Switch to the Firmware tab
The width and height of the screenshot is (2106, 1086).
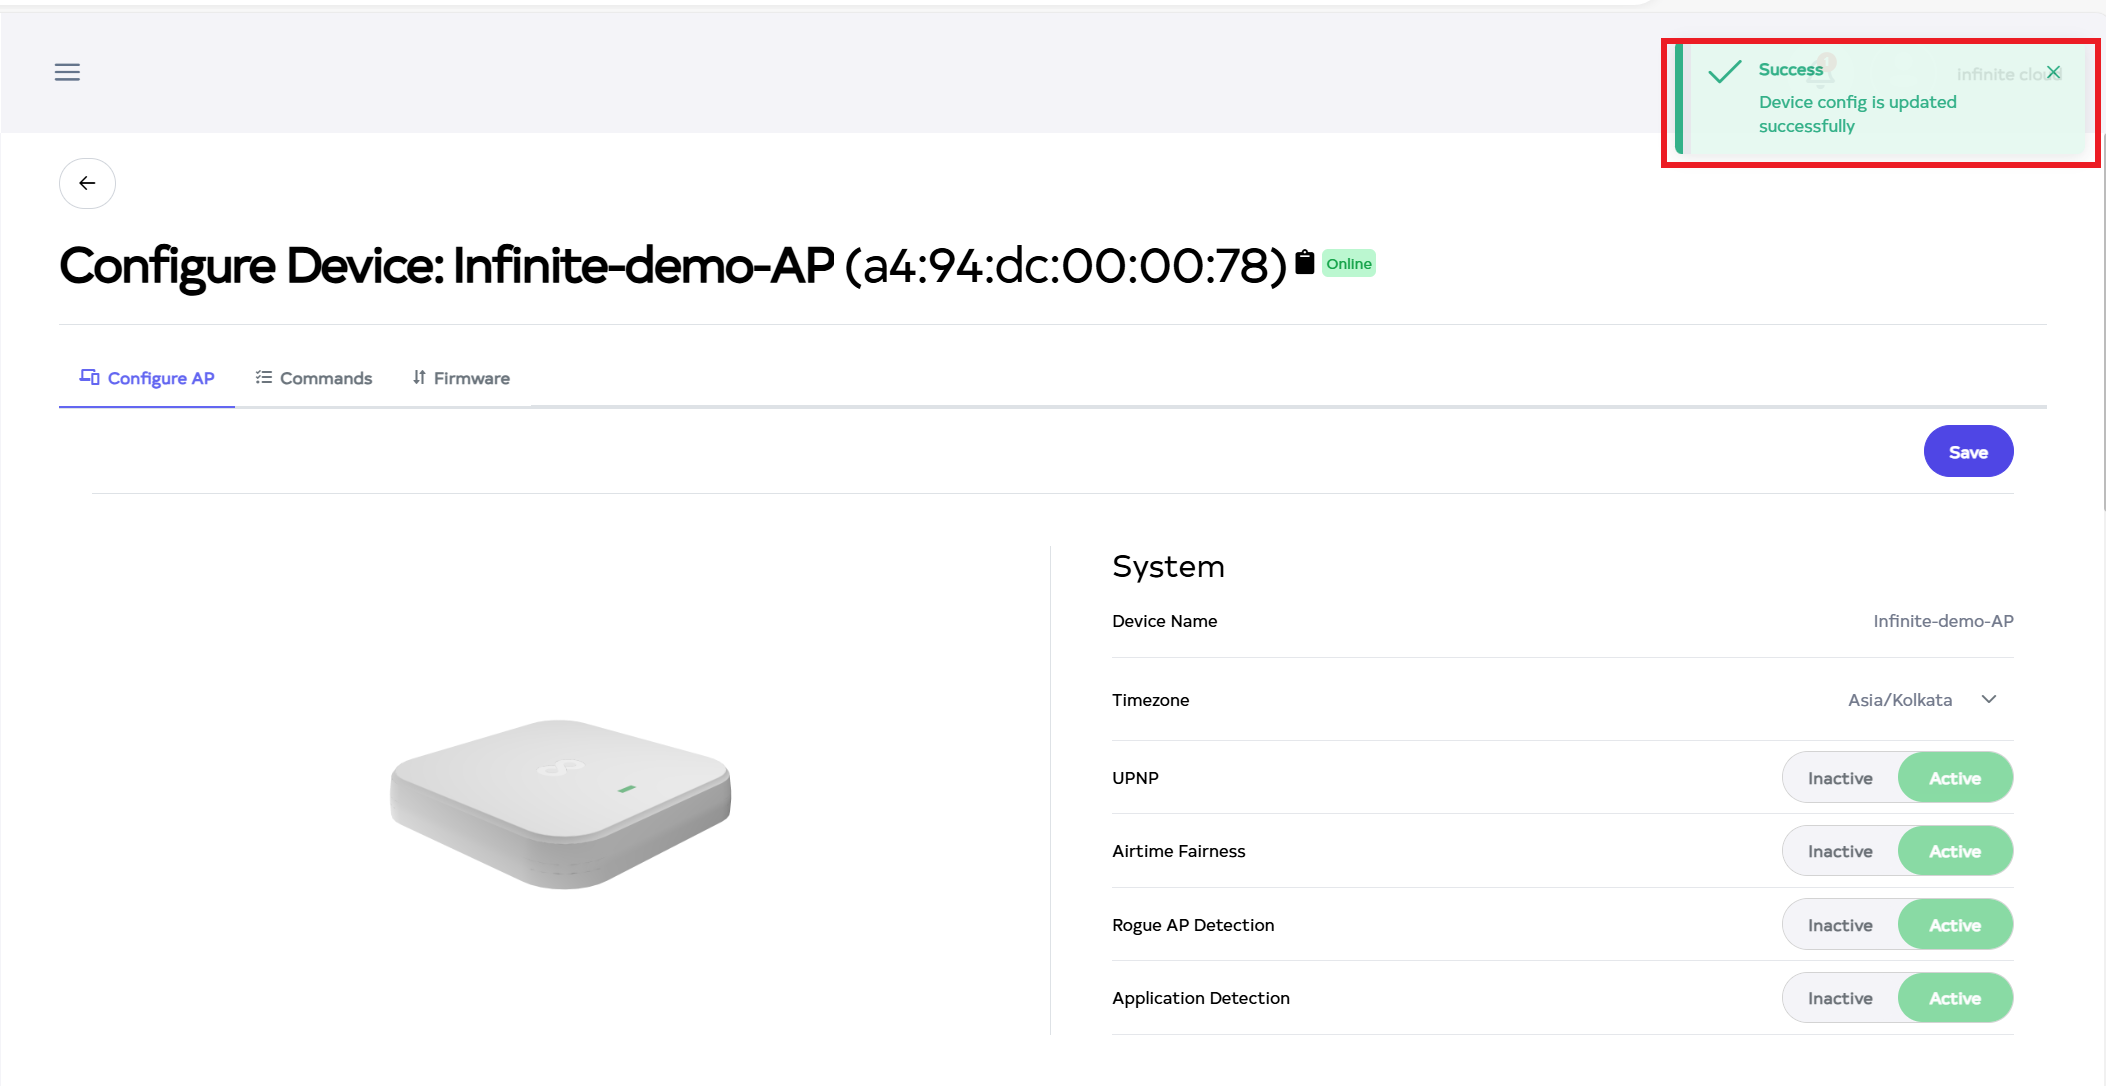[471, 378]
